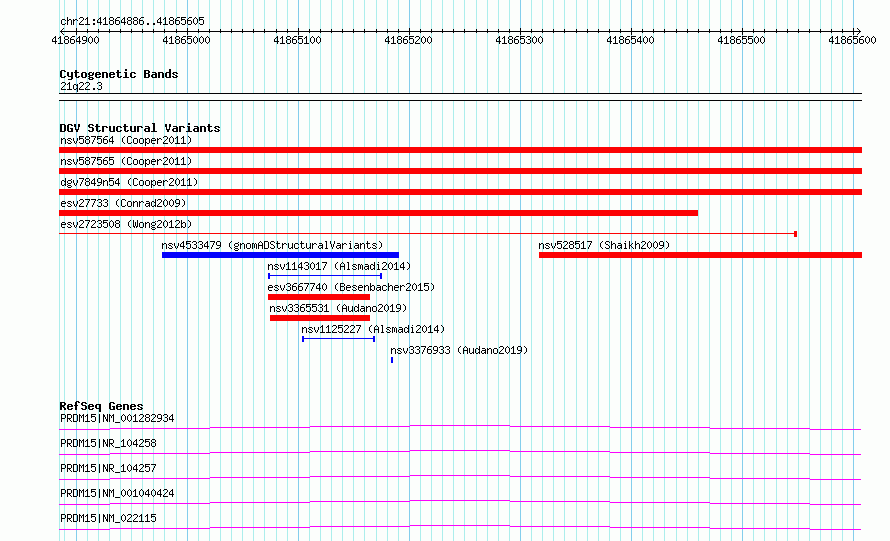Click the blue bracket line of nsv1125227
The image size is (890, 541).
(339, 339)
